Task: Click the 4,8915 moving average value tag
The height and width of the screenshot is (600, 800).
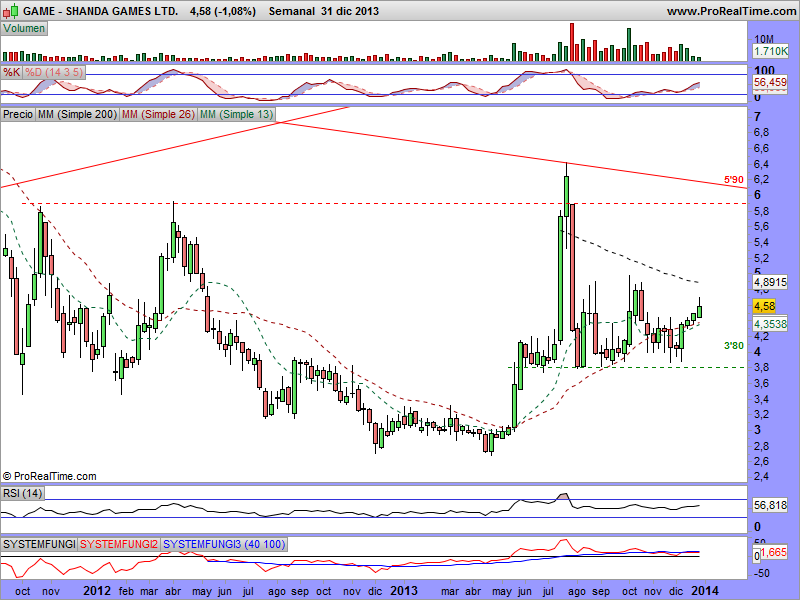Action: click(771, 283)
